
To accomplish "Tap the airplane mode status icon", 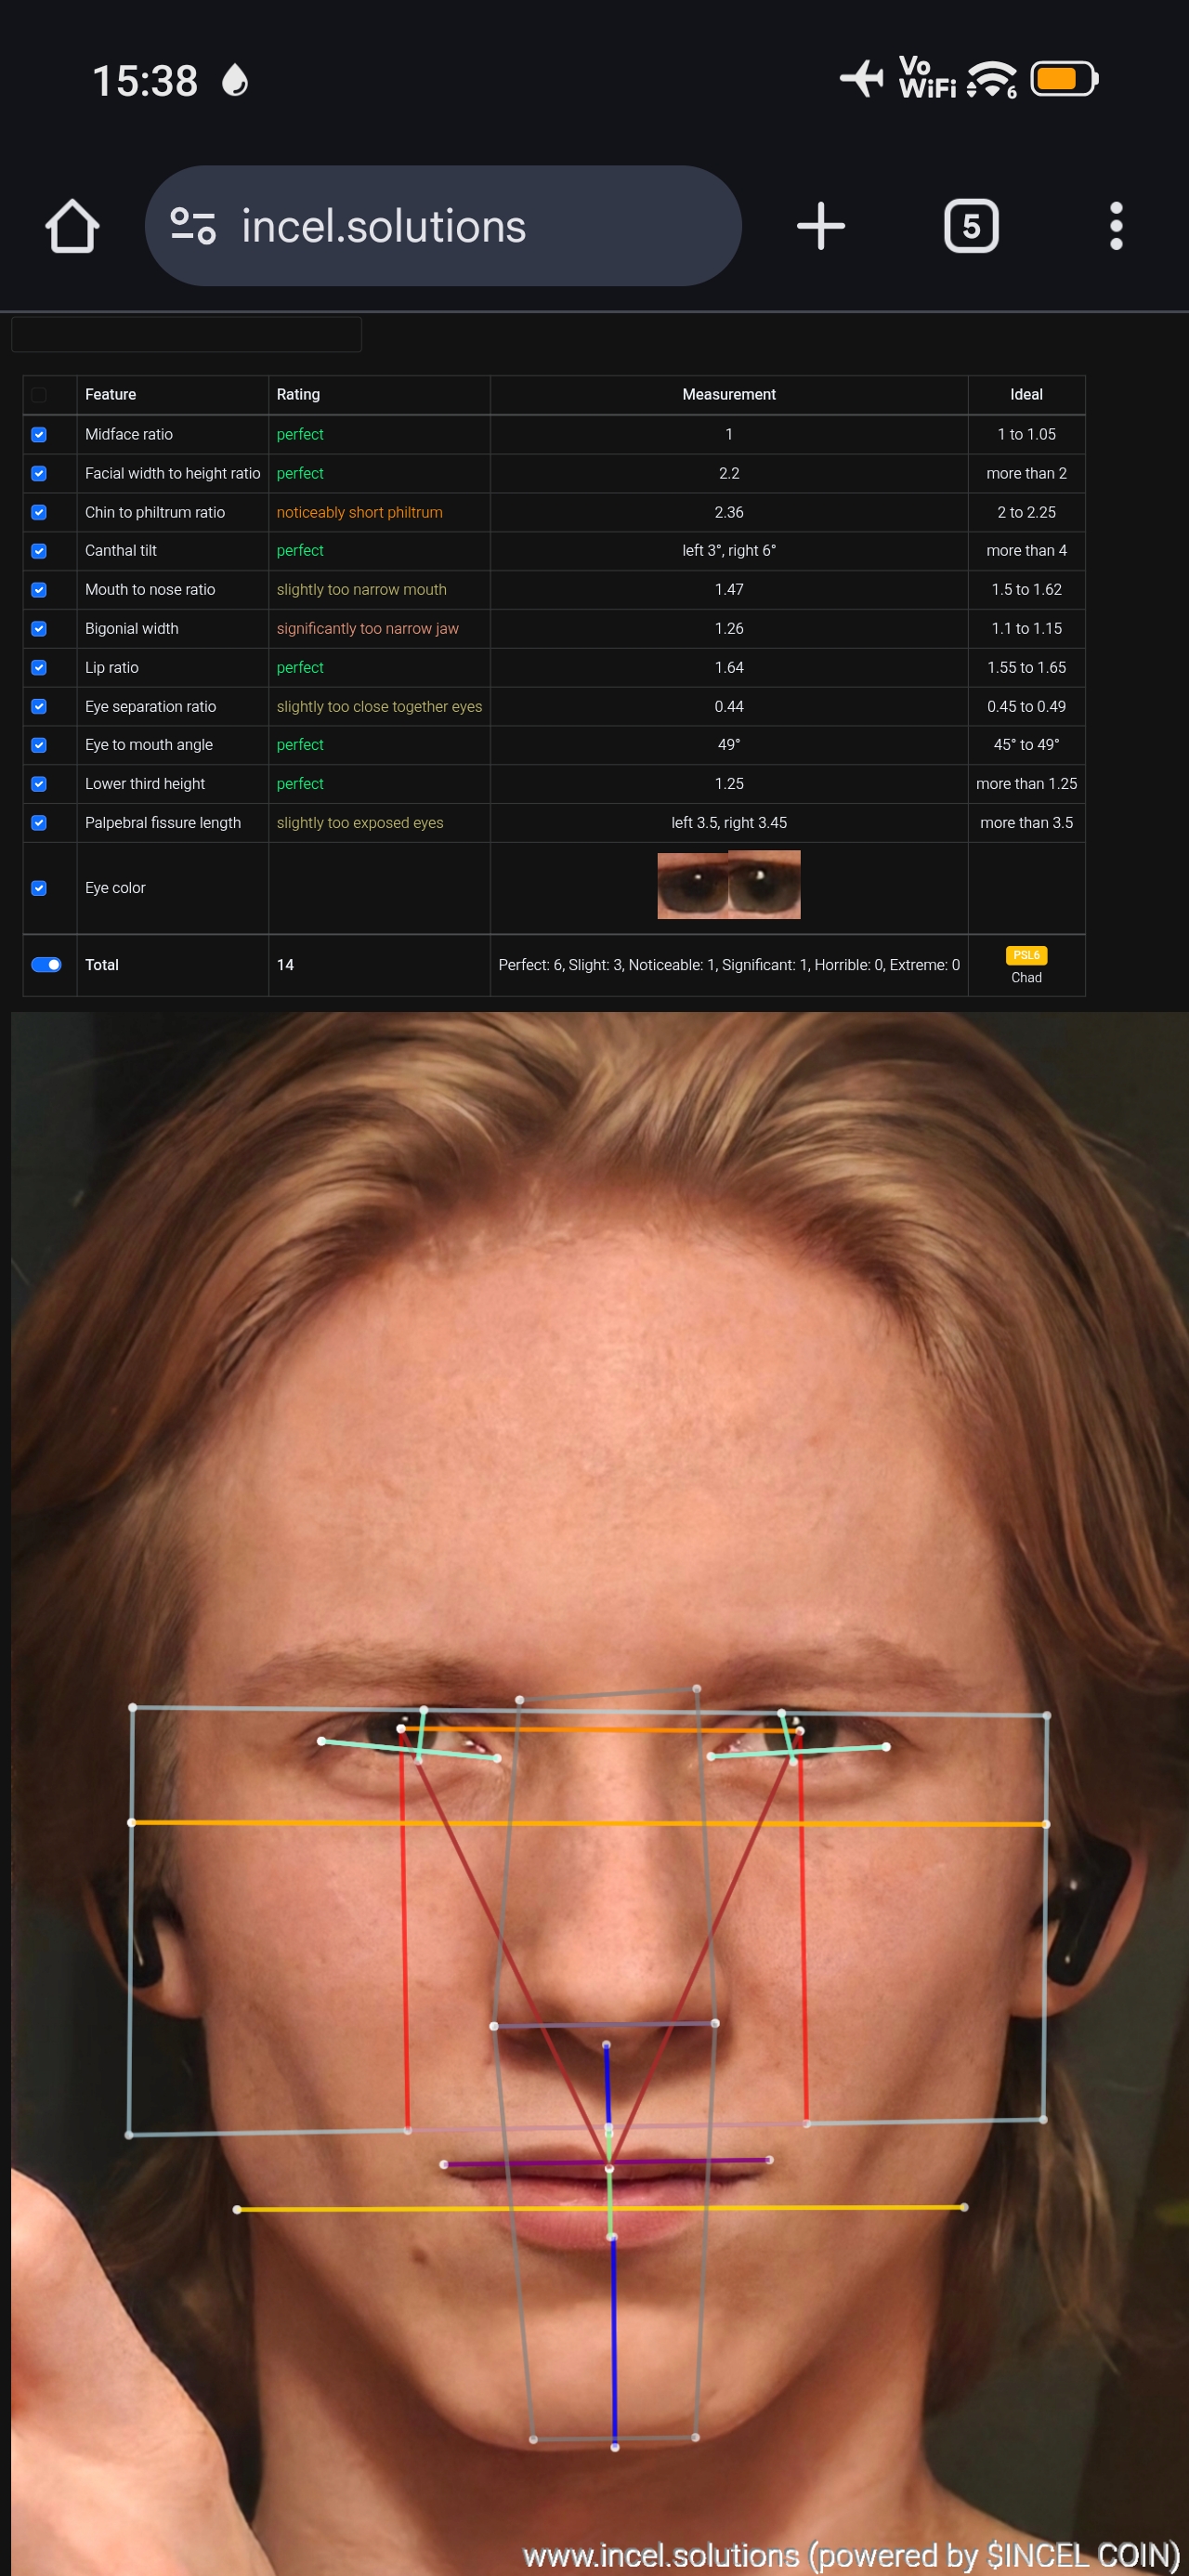I will [861, 78].
